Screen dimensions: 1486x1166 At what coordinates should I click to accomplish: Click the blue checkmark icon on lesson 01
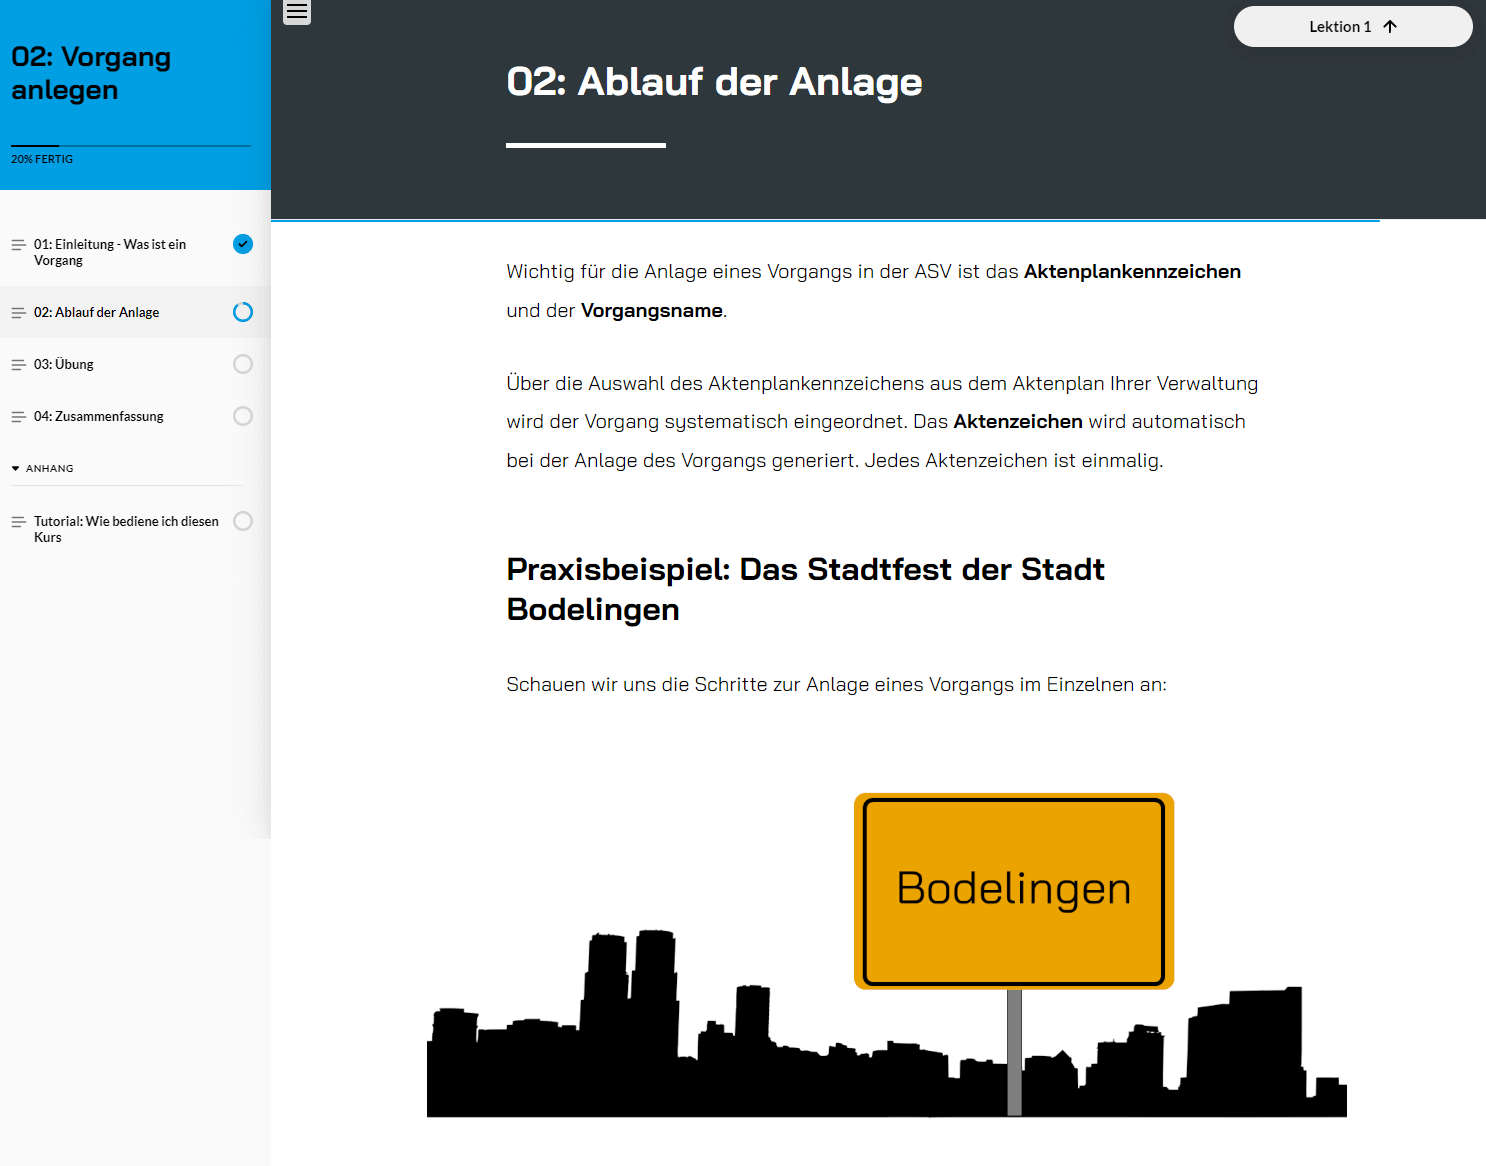(x=242, y=243)
